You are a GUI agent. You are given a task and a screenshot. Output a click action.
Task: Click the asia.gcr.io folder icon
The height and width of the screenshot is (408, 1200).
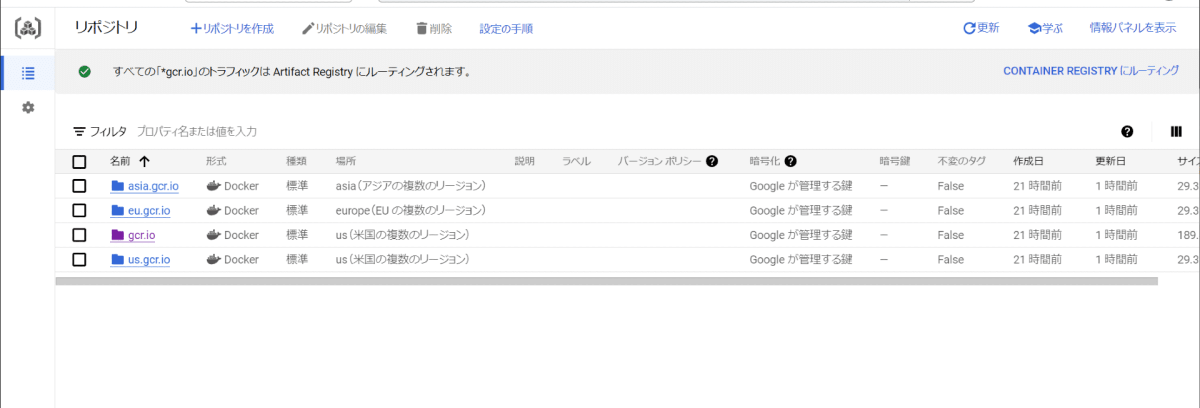pos(118,186)
